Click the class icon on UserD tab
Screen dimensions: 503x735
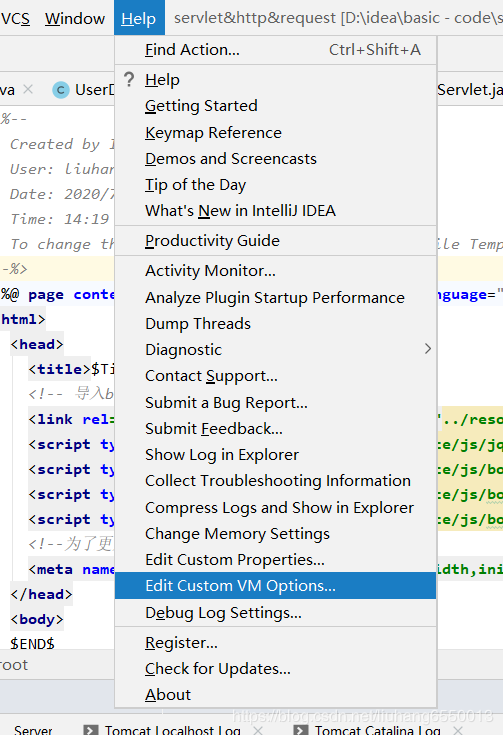pos(61,90)
